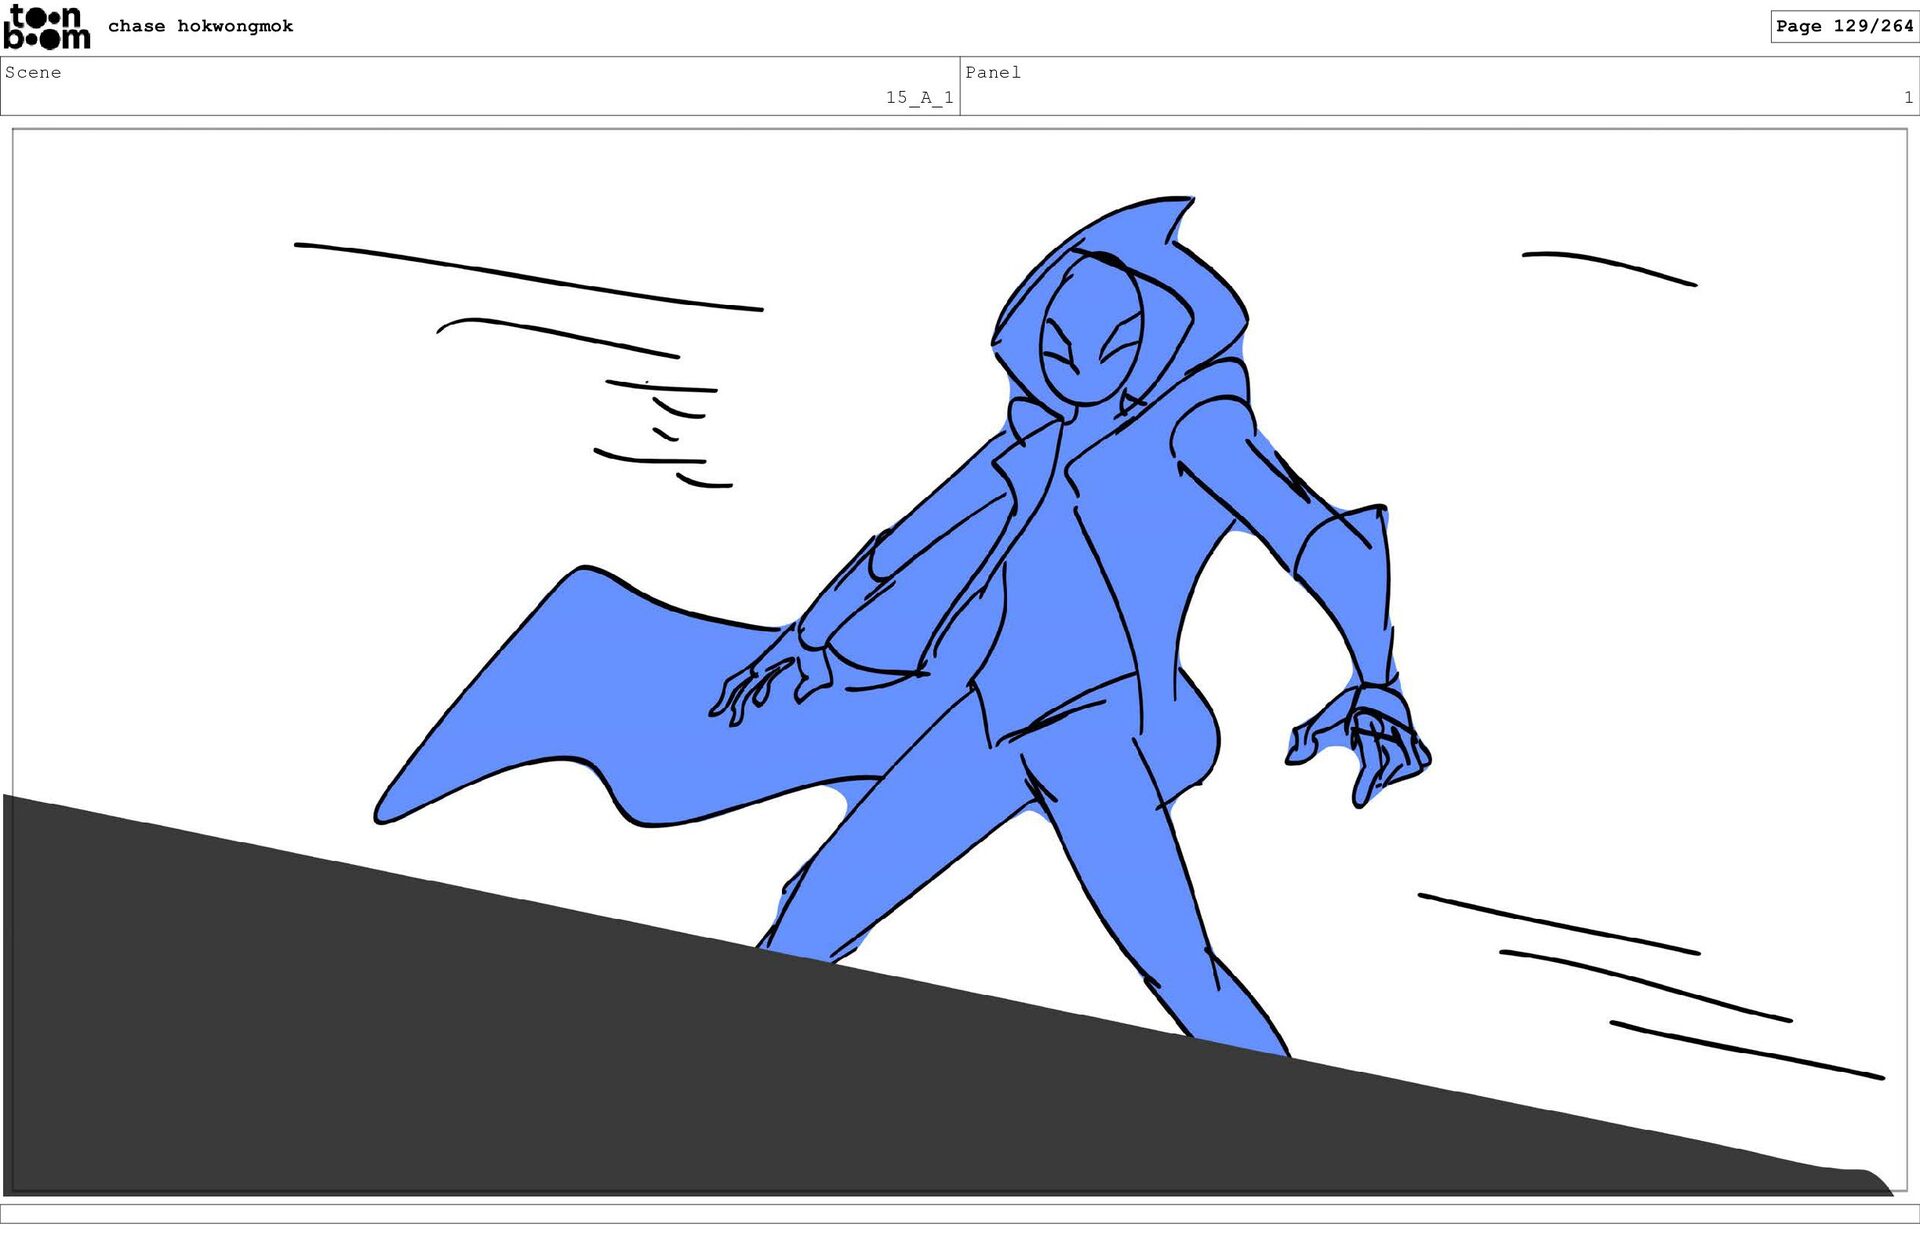The image size is (1920, 1242).
Task: Click the character's hooded face
Action: [x=1090, y=335]
